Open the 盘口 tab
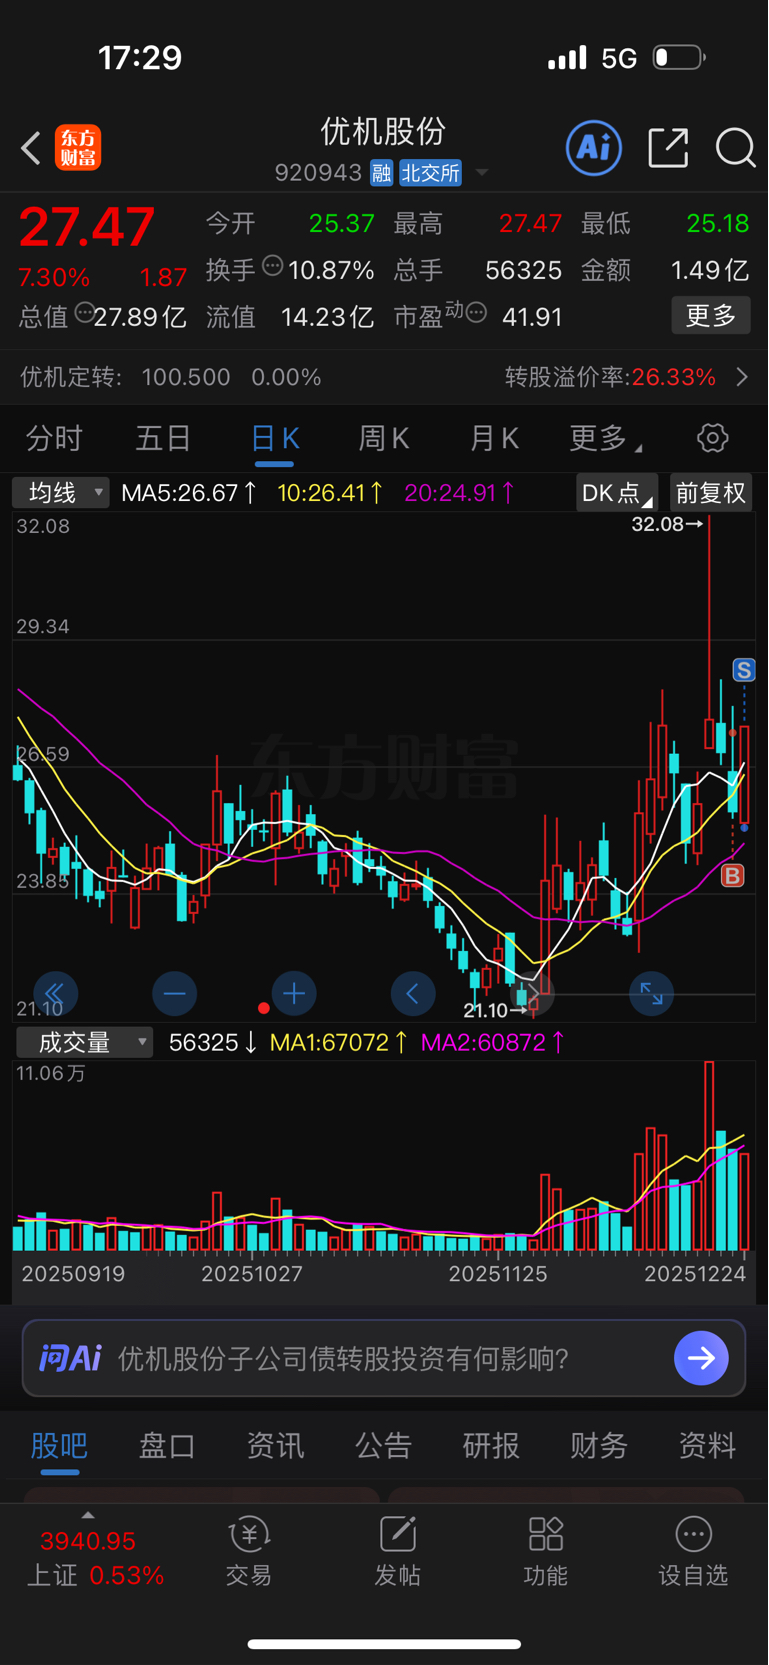Image resolution: width=769 pixels, height=1665 pixels. (167, 1445)
